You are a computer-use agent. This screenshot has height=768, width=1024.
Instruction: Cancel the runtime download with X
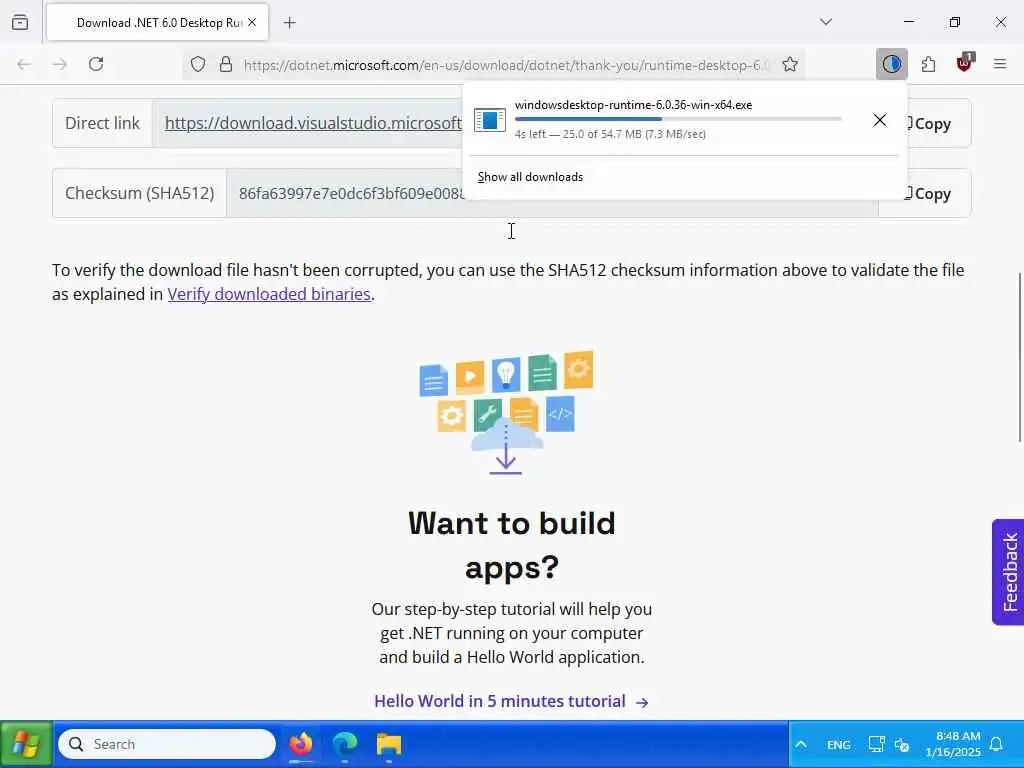click(880, 120)
